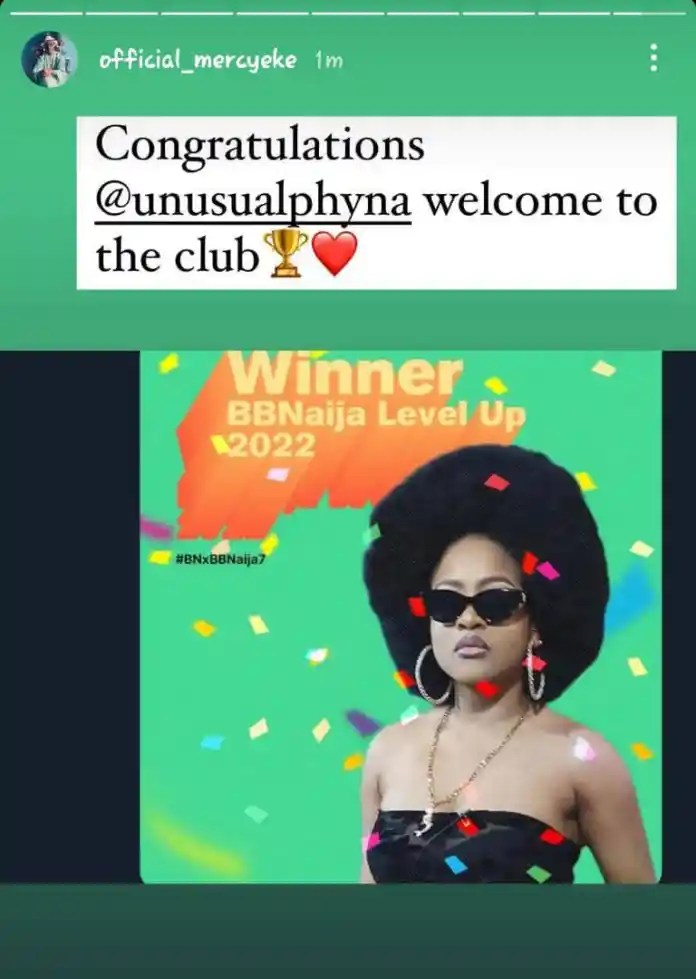Select the last story progress segment

point(650,13)
